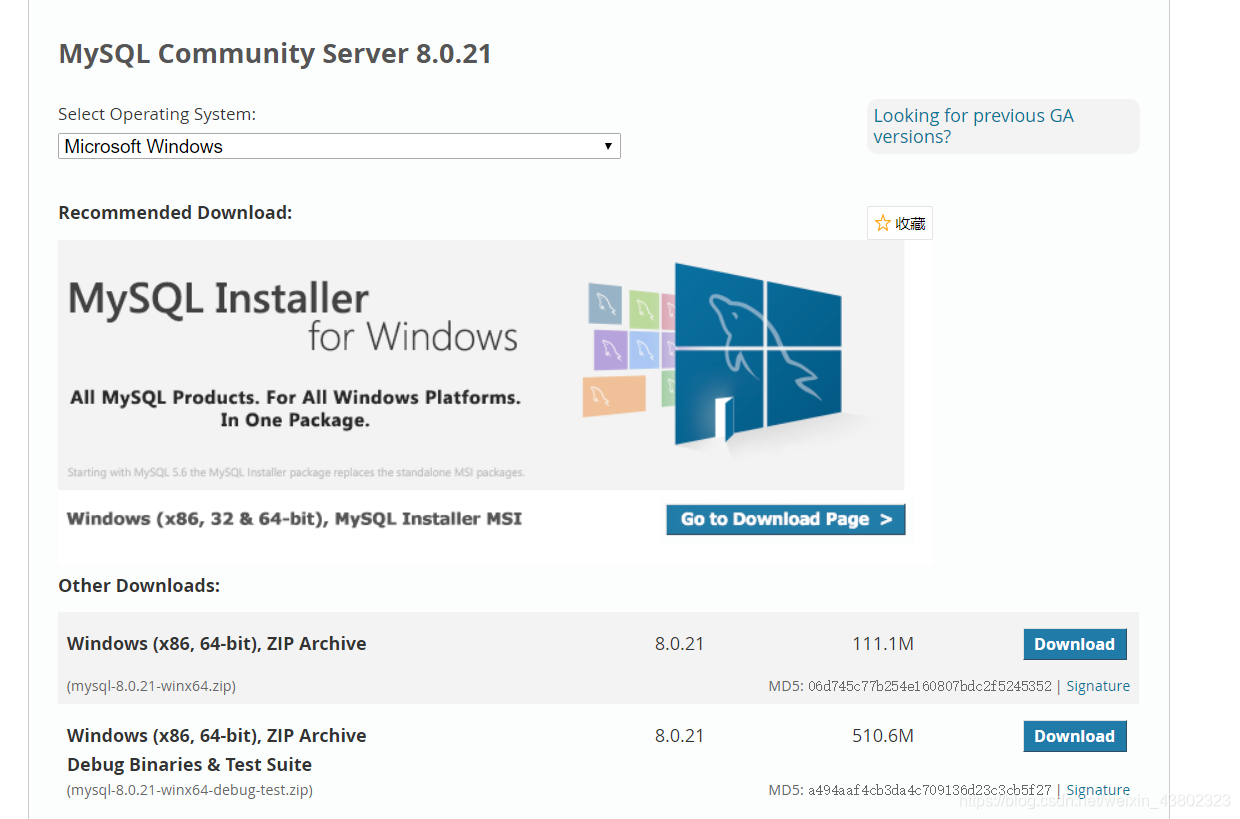Click the favorite star icon
The width and height of the screenshot is (1240, 819).
(883, 223)
